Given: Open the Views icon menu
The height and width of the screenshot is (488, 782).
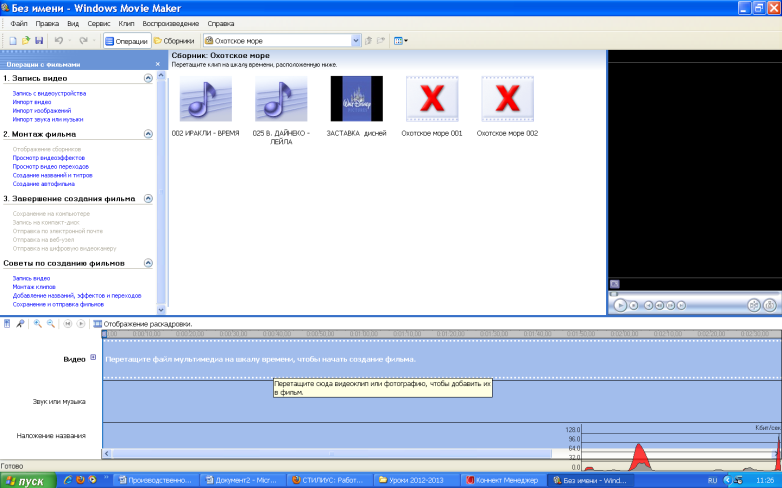Looking at the screenshot, I should tap(400, 41).
